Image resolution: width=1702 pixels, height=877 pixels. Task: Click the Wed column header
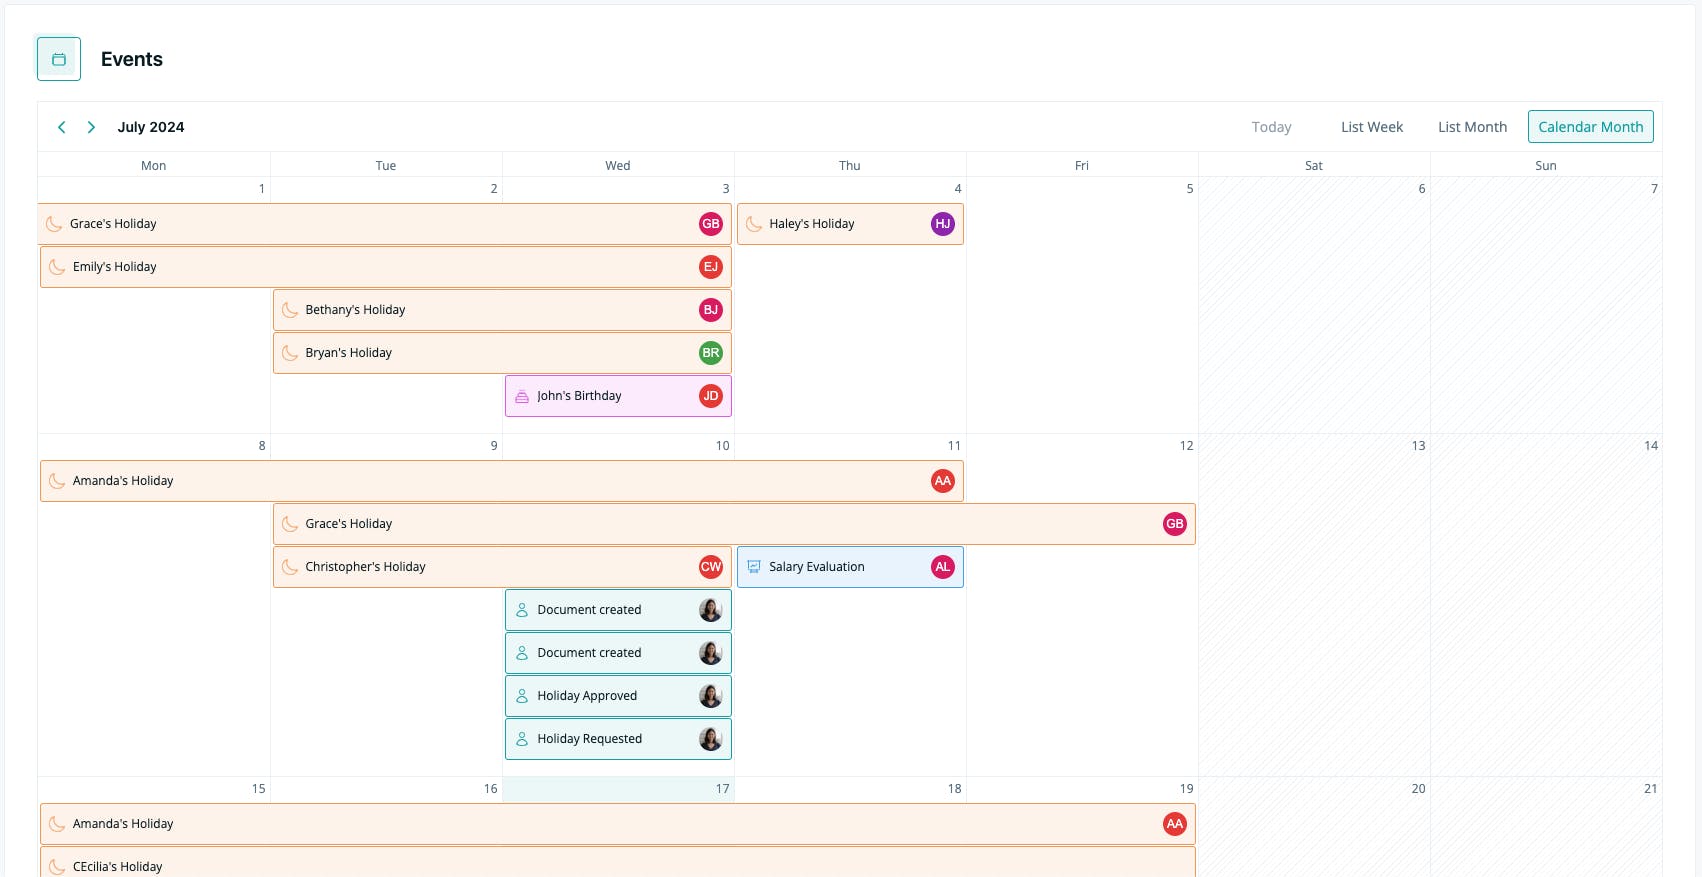point(618,165)
